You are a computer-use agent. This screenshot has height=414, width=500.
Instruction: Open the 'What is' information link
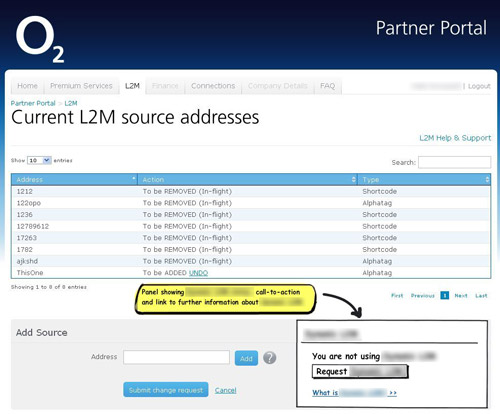(x=354, y=393)
